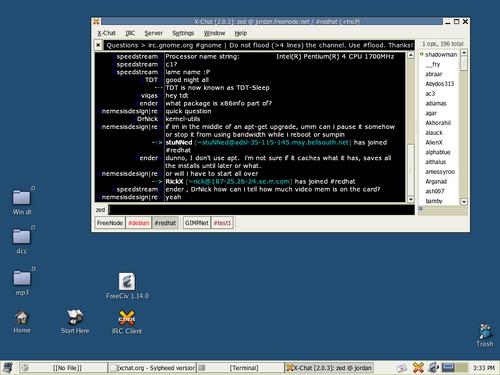500x375 pixels.
Task: Click user list scrollbar down arrow
Action: 464,202
